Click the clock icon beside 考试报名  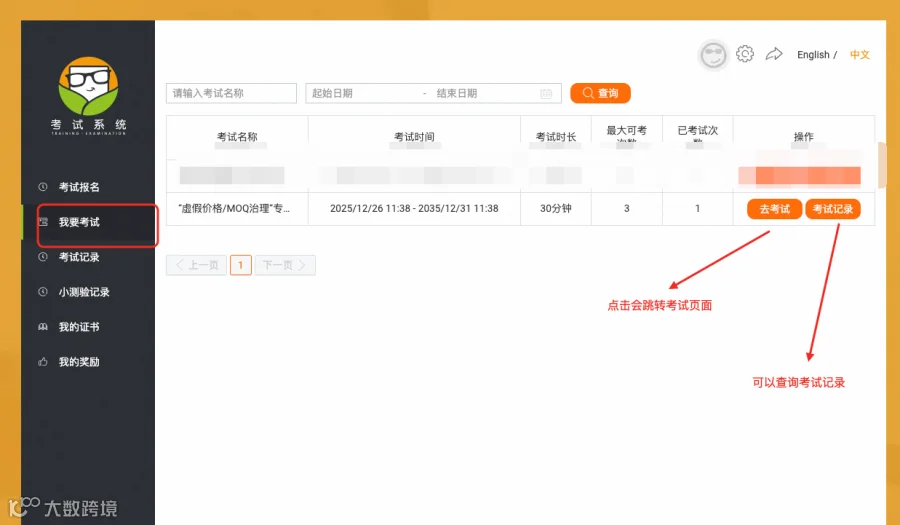click(42, 187)
